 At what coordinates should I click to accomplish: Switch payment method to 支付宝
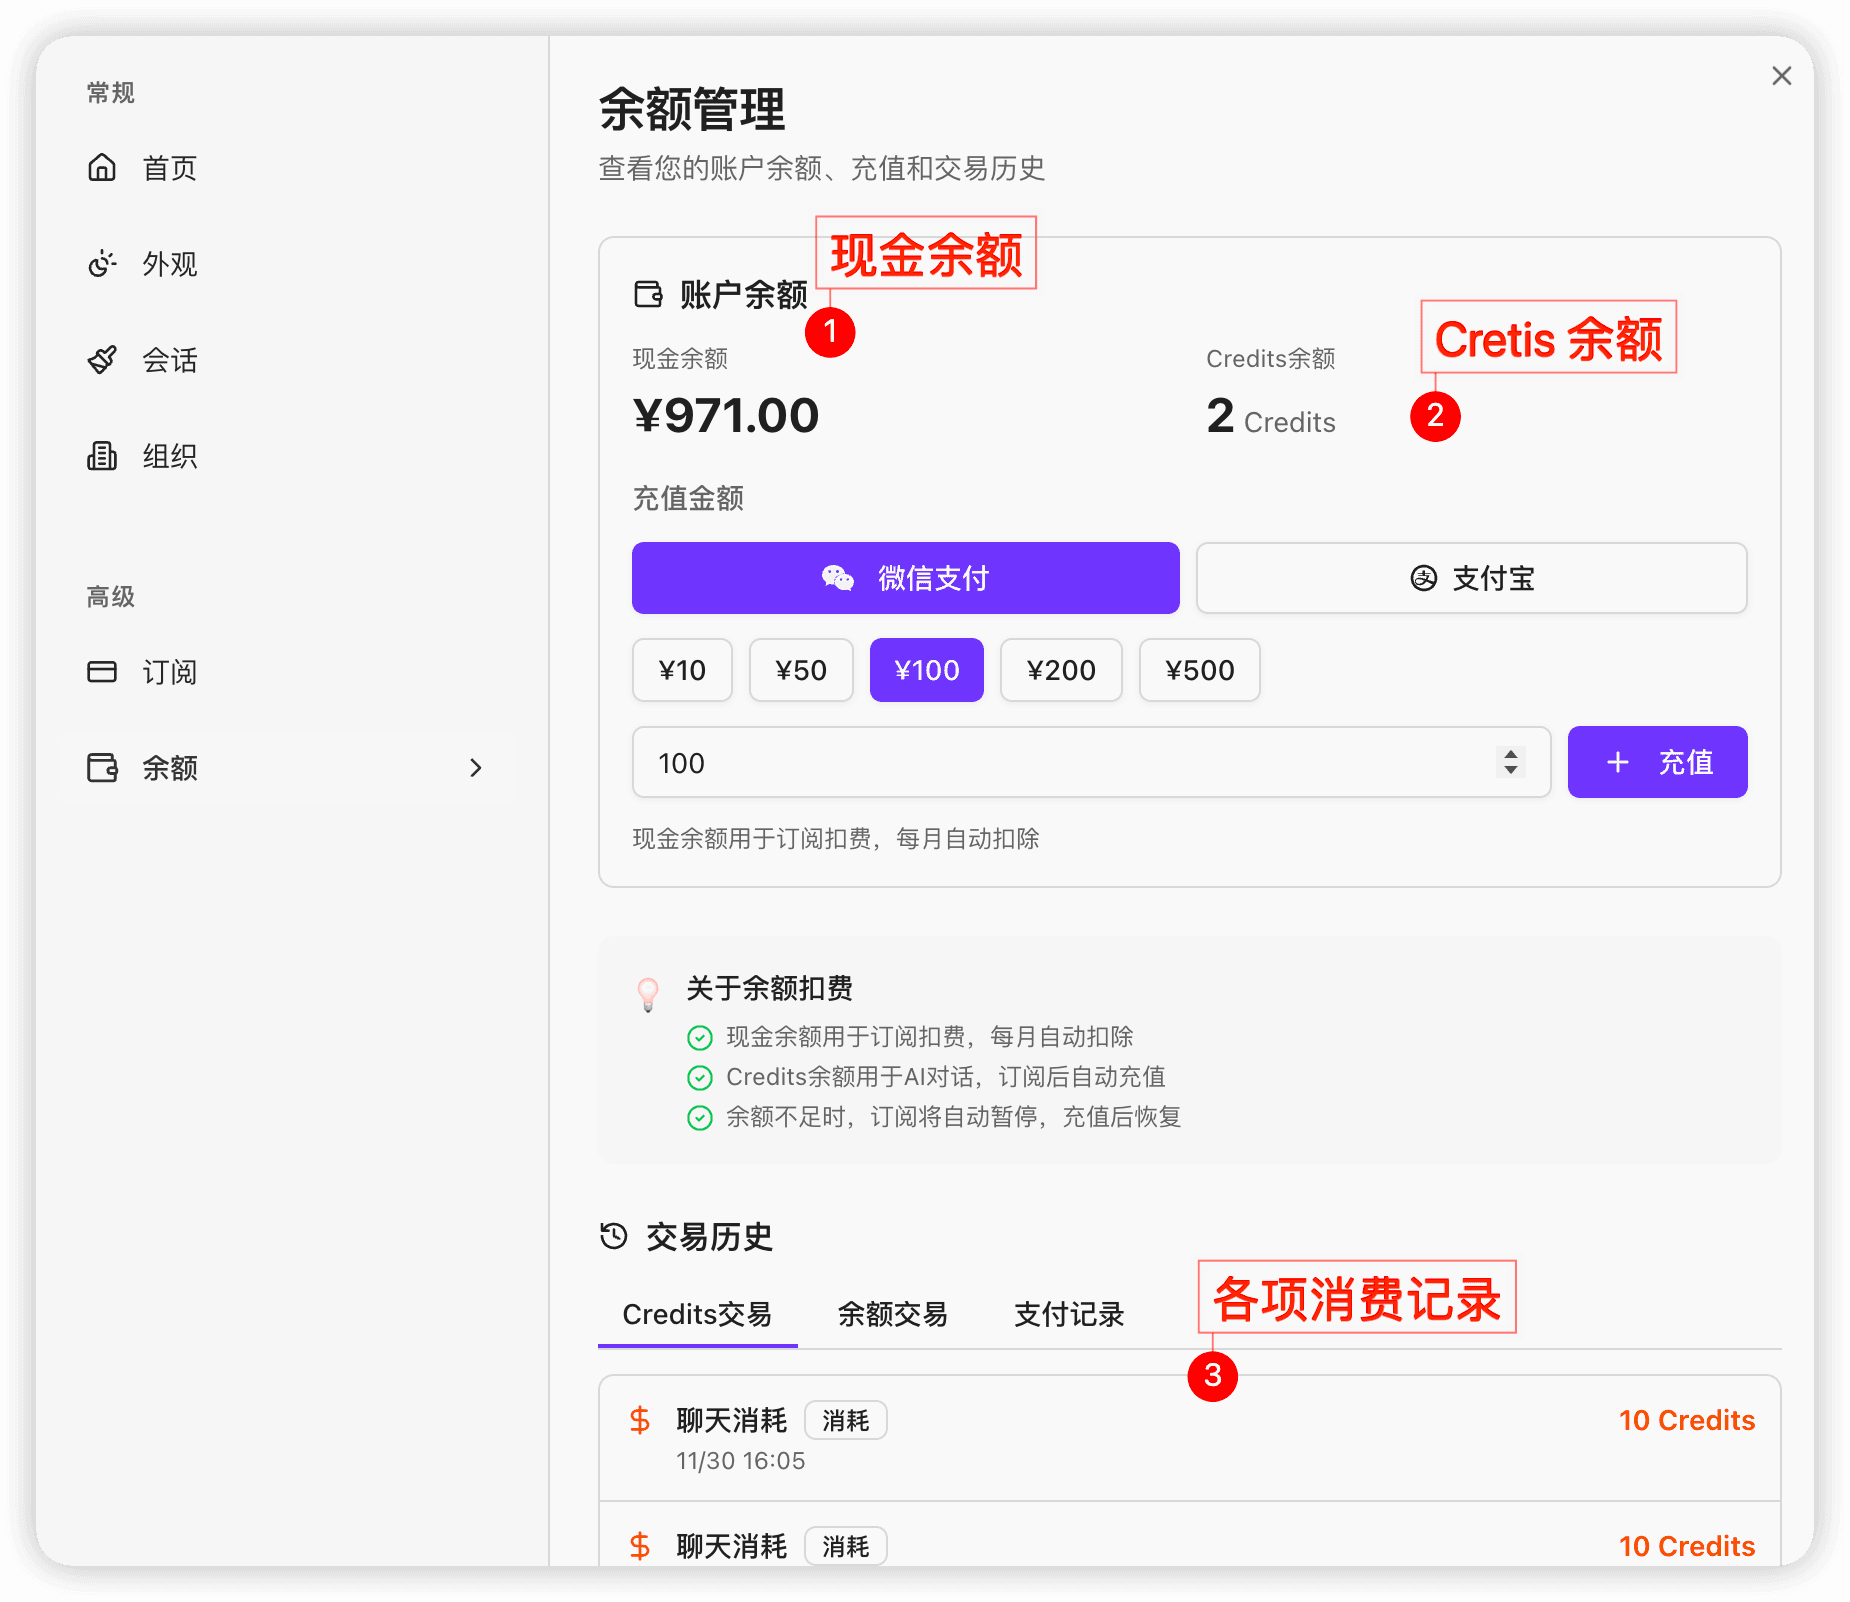click(1470, 578)
